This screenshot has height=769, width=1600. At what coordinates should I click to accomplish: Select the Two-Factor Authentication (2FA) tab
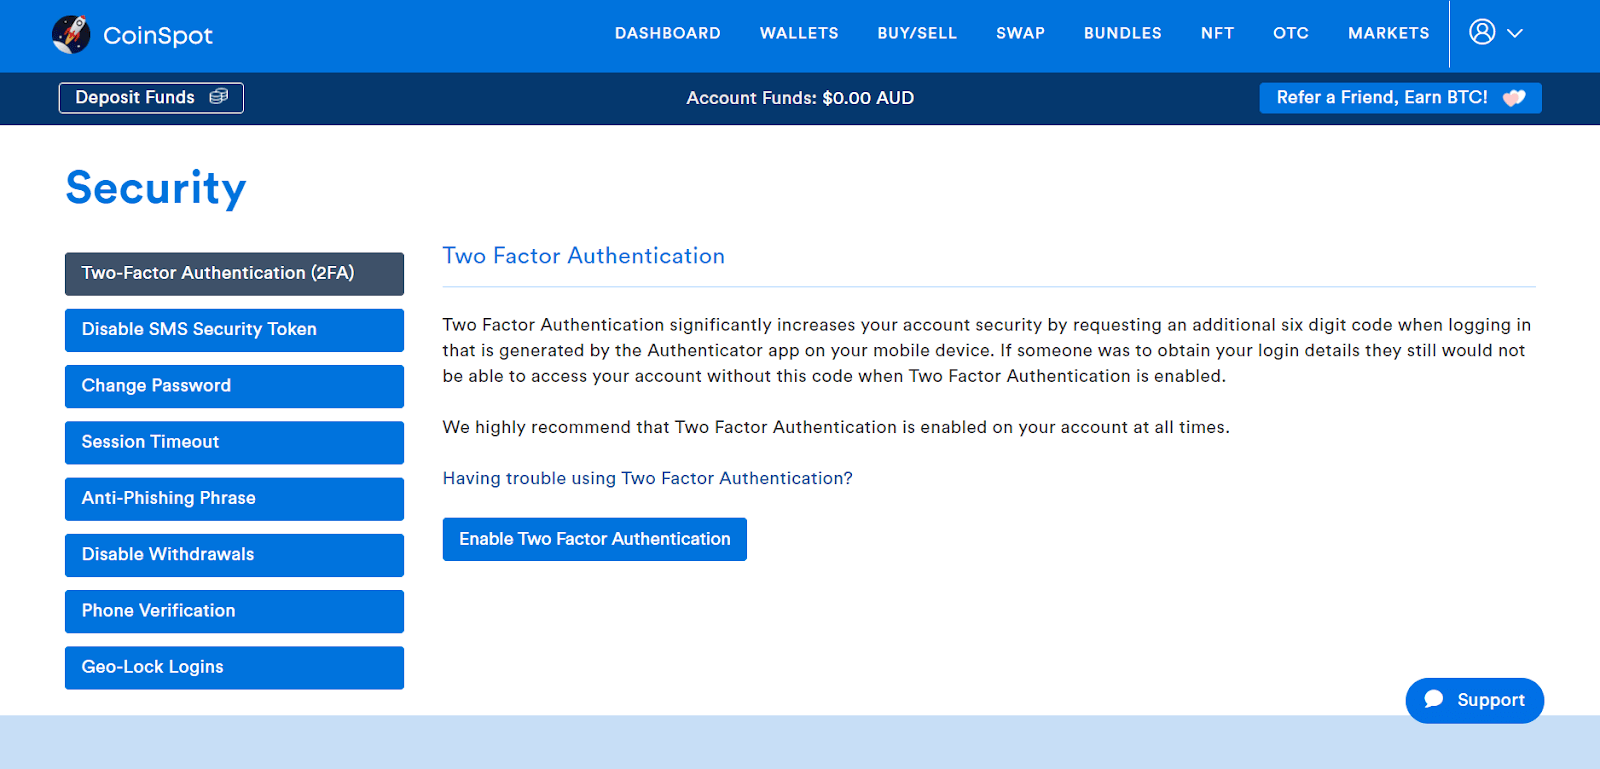(x=234, y=273)
